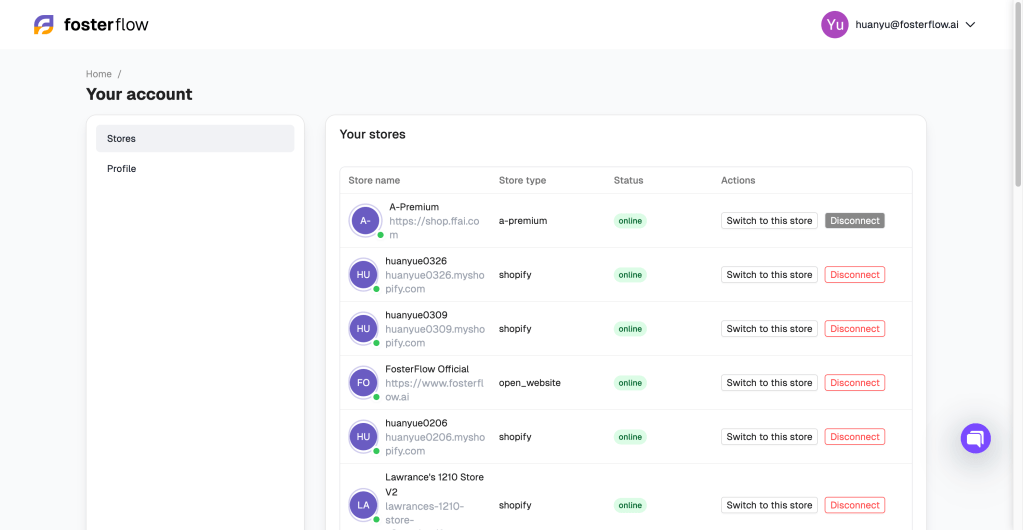The image size is (1023, 530).
Task: Disconnect the huanyue0206 store
Action: [x=855, y=437]
